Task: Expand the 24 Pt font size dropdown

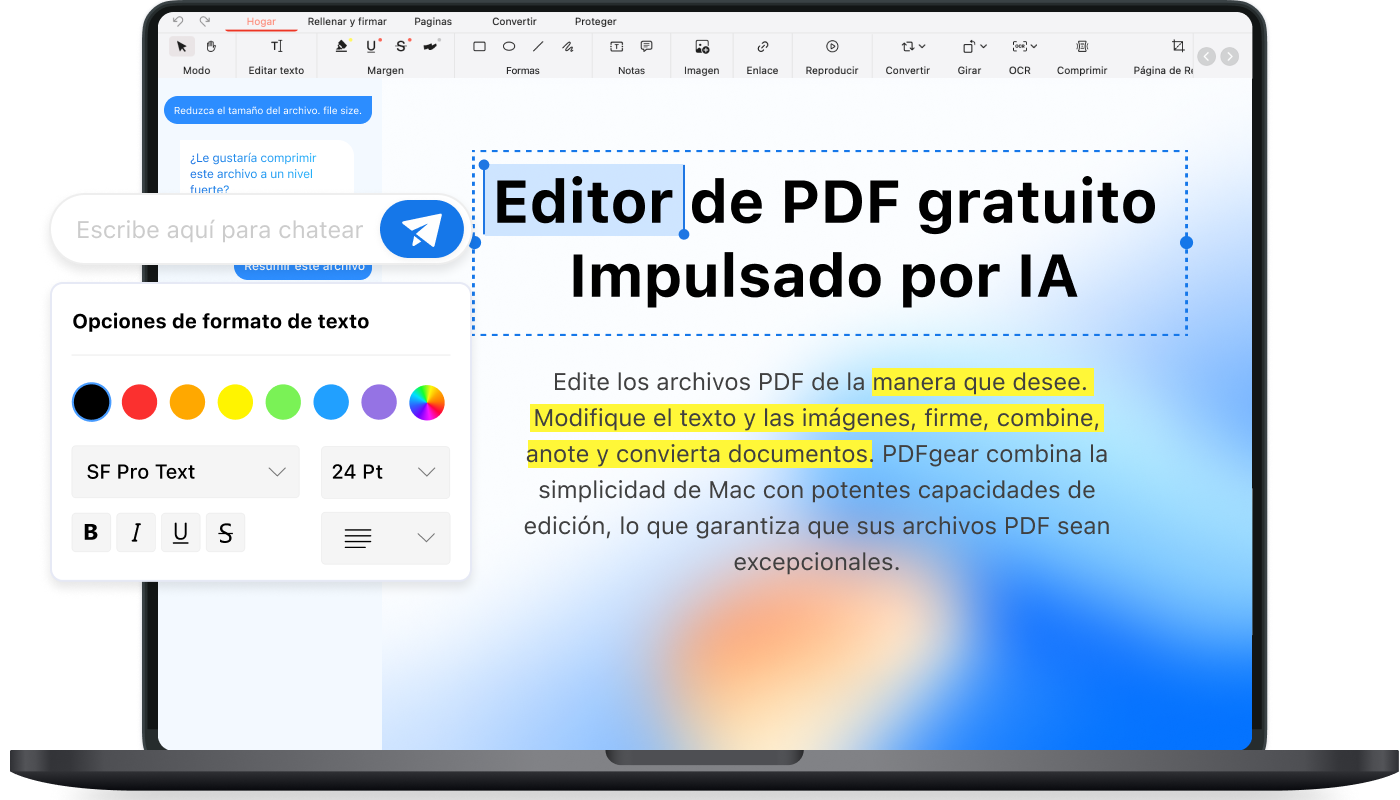Action: pos(385,471)
